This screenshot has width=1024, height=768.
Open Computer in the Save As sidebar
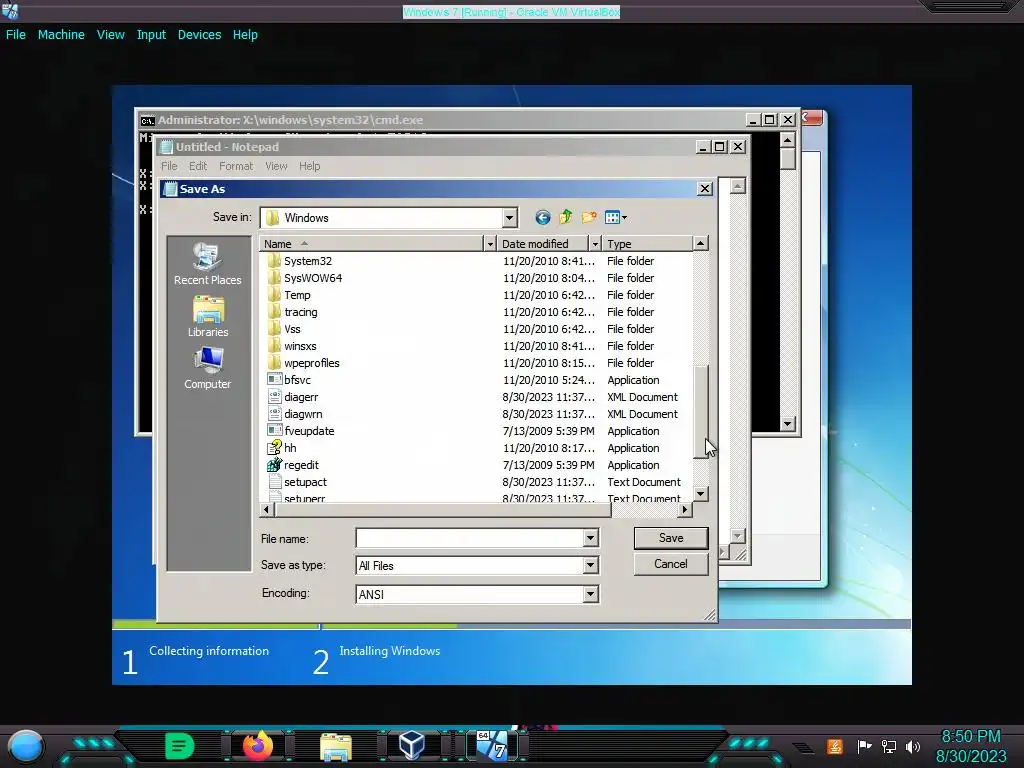(208, 368)
